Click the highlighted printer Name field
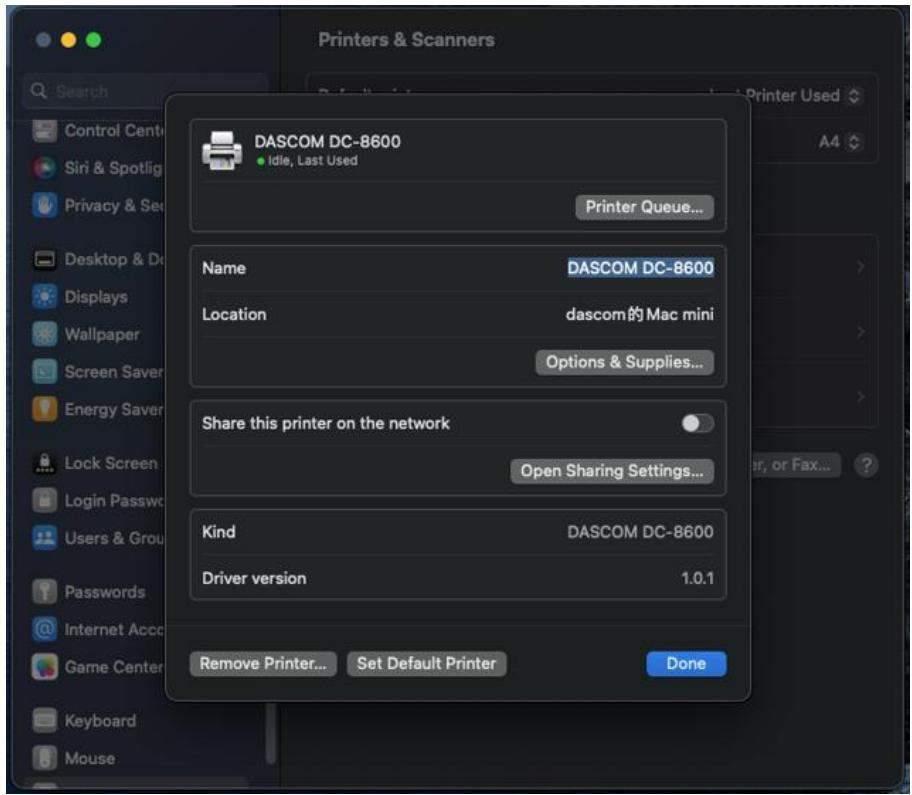 coord(640,268)
